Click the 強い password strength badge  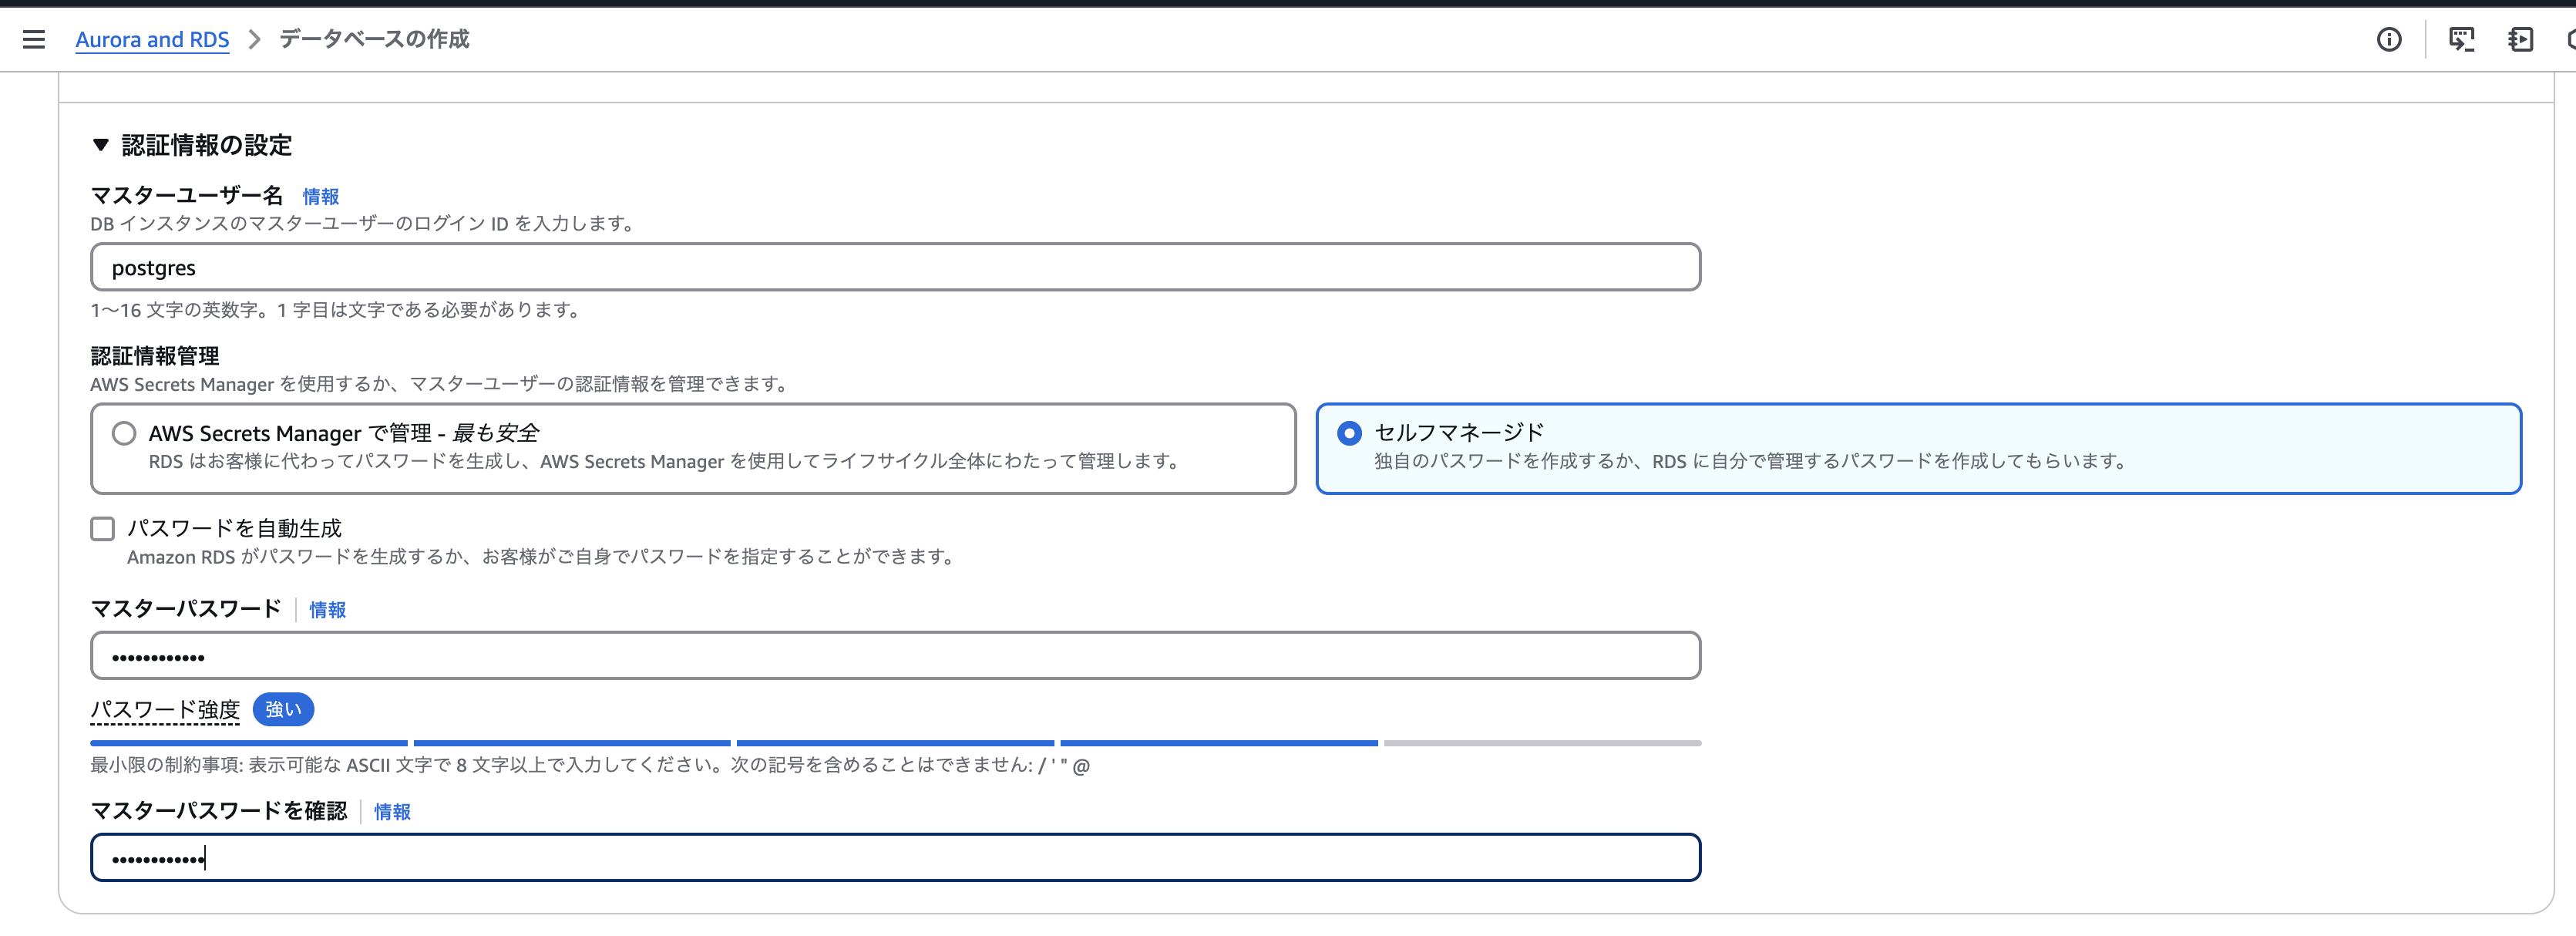pos(283,709)
